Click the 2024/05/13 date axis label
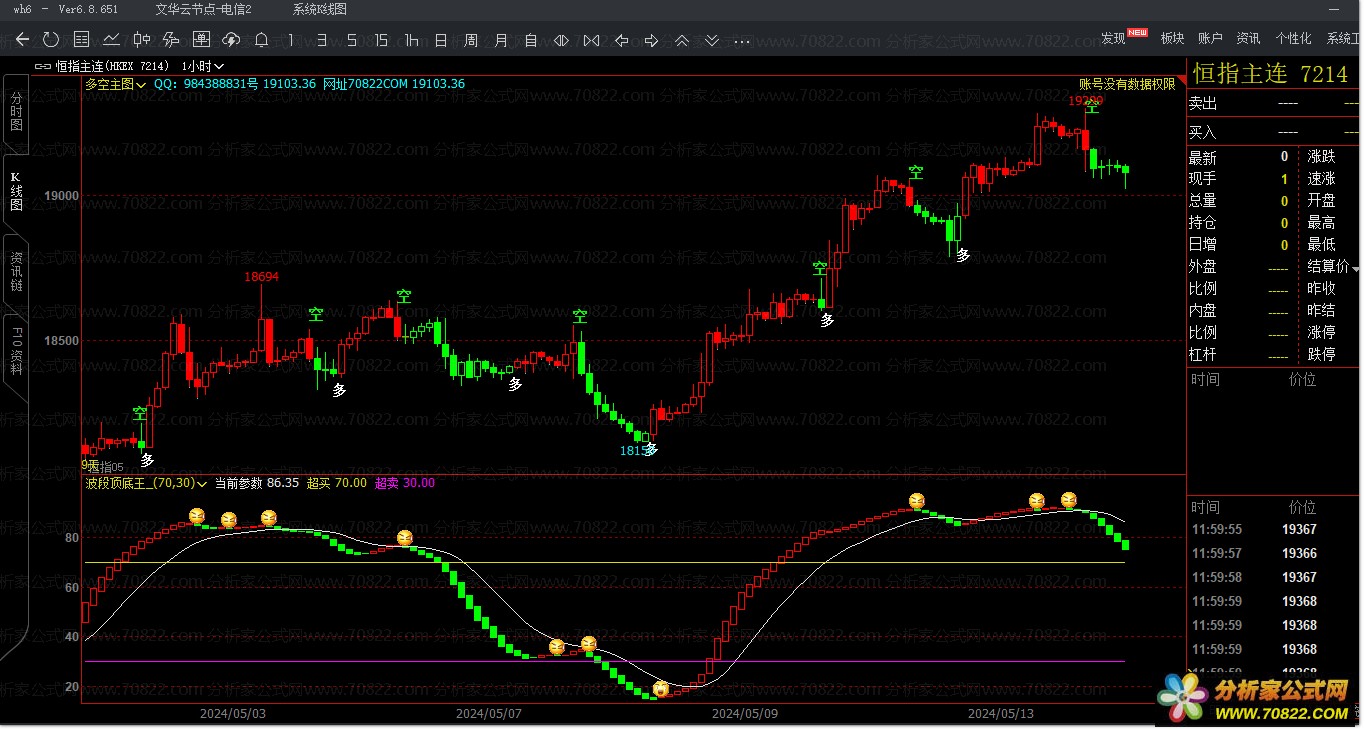This screenshot has height=730, width=1365. (x=1001, y=713)
